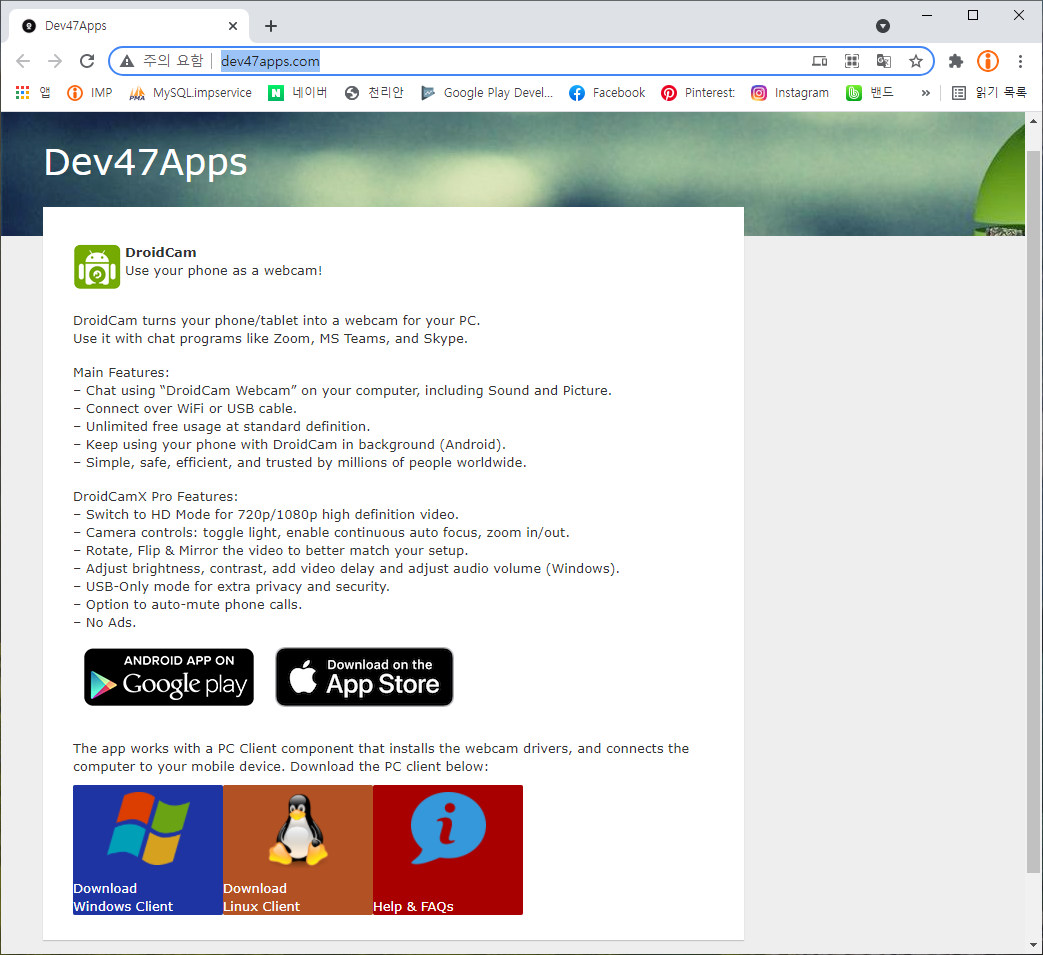Viewport: 1043px width, 955px height.
Task: Select the Dev47Apps browser tab
Action: click(x=129, y=26)
